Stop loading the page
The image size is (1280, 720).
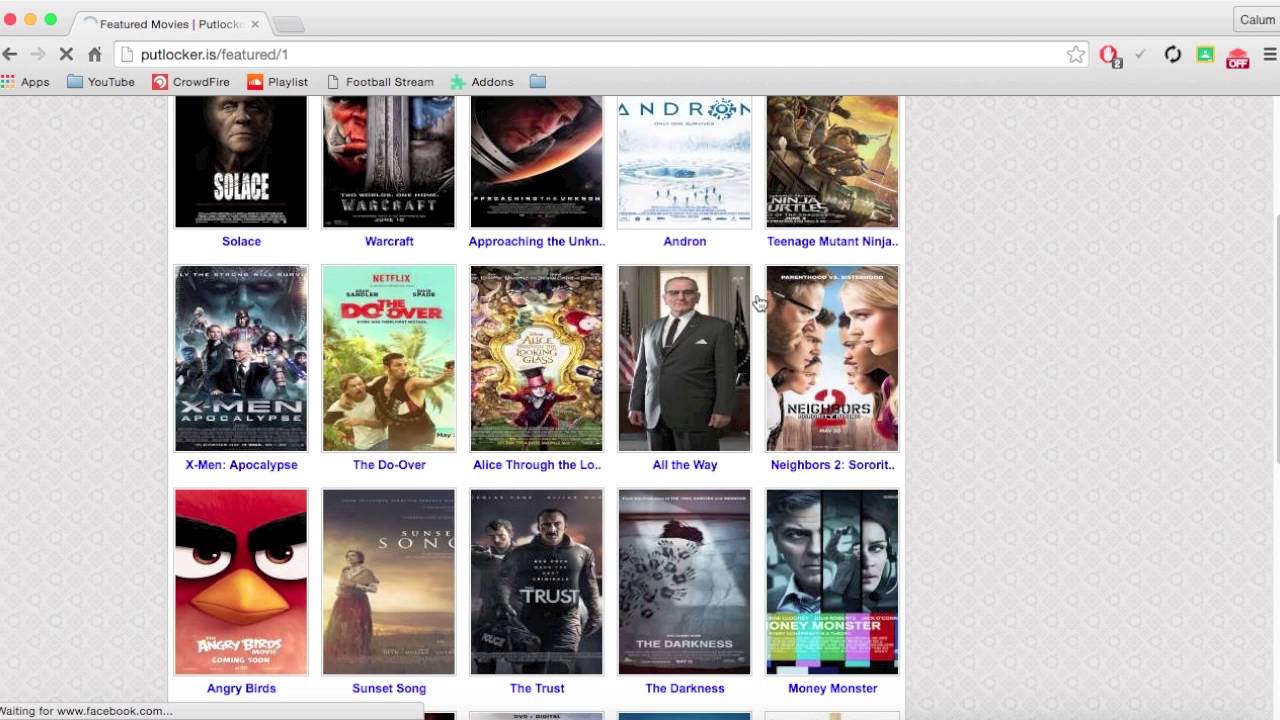(66, 54)
